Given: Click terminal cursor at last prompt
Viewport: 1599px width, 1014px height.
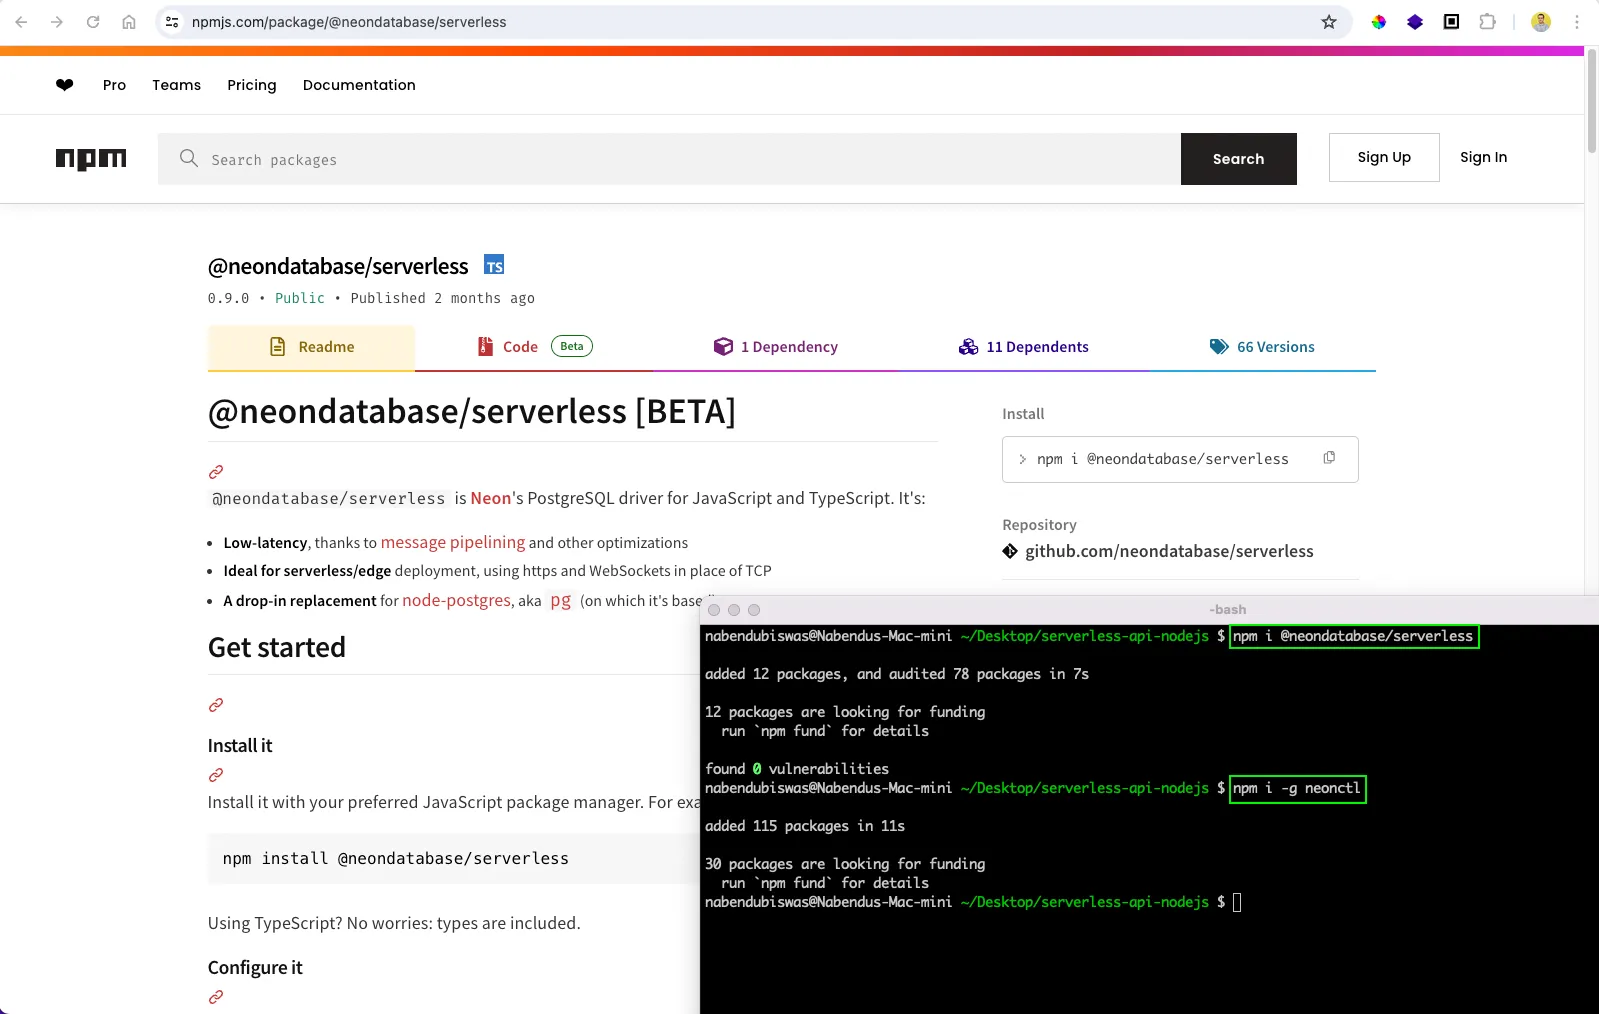Looking at the screenshot, I should click(x=1237, y=902).
